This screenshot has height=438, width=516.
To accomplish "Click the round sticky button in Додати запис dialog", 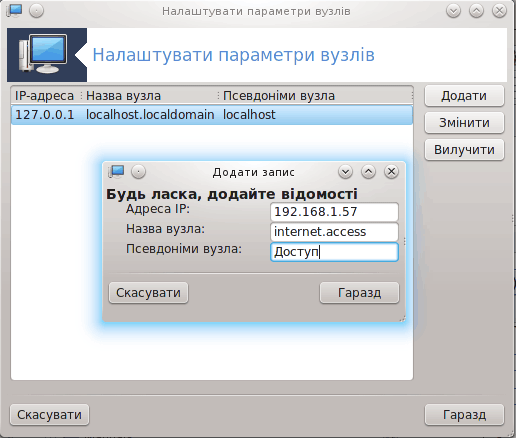I will [138, 172].
